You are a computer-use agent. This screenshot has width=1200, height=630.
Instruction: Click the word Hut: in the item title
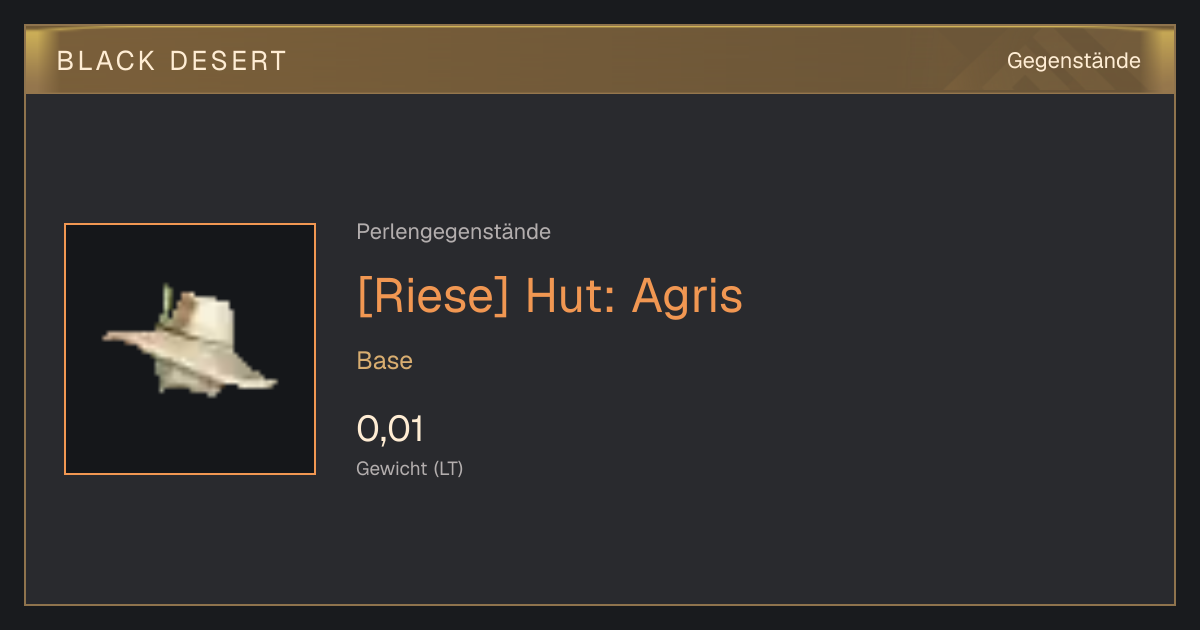570,296
